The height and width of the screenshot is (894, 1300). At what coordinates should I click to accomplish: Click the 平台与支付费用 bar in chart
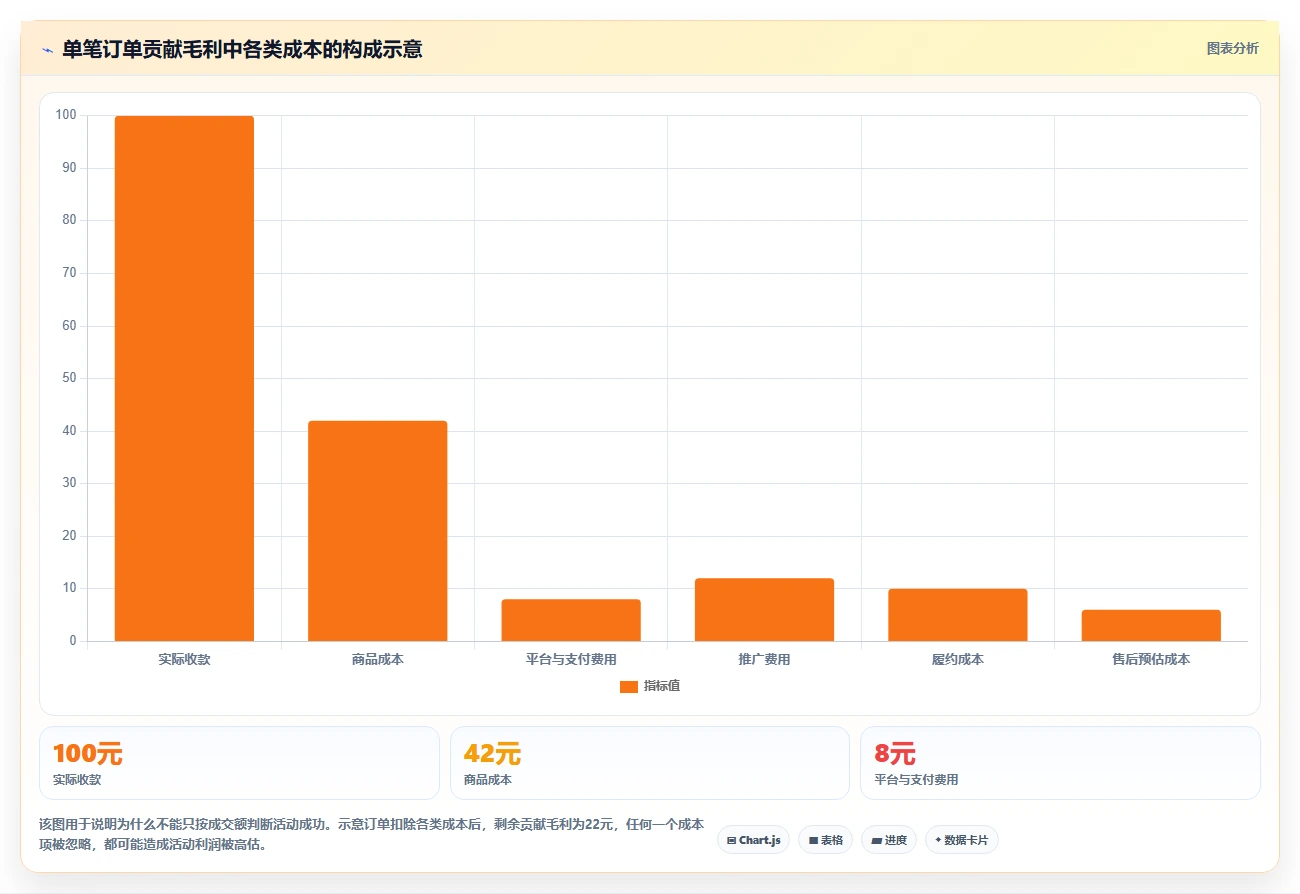pos(571,620)
